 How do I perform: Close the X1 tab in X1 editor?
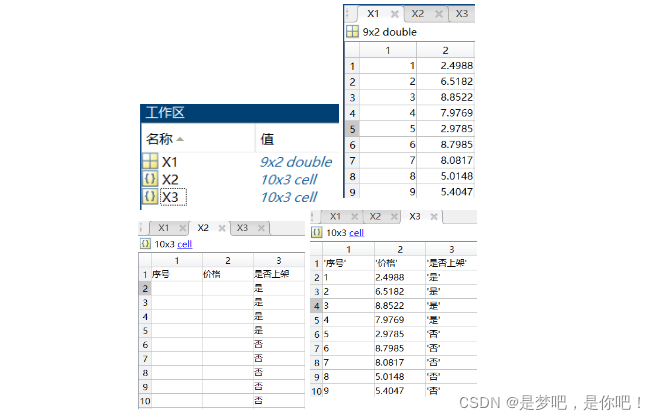coord(394,14)
